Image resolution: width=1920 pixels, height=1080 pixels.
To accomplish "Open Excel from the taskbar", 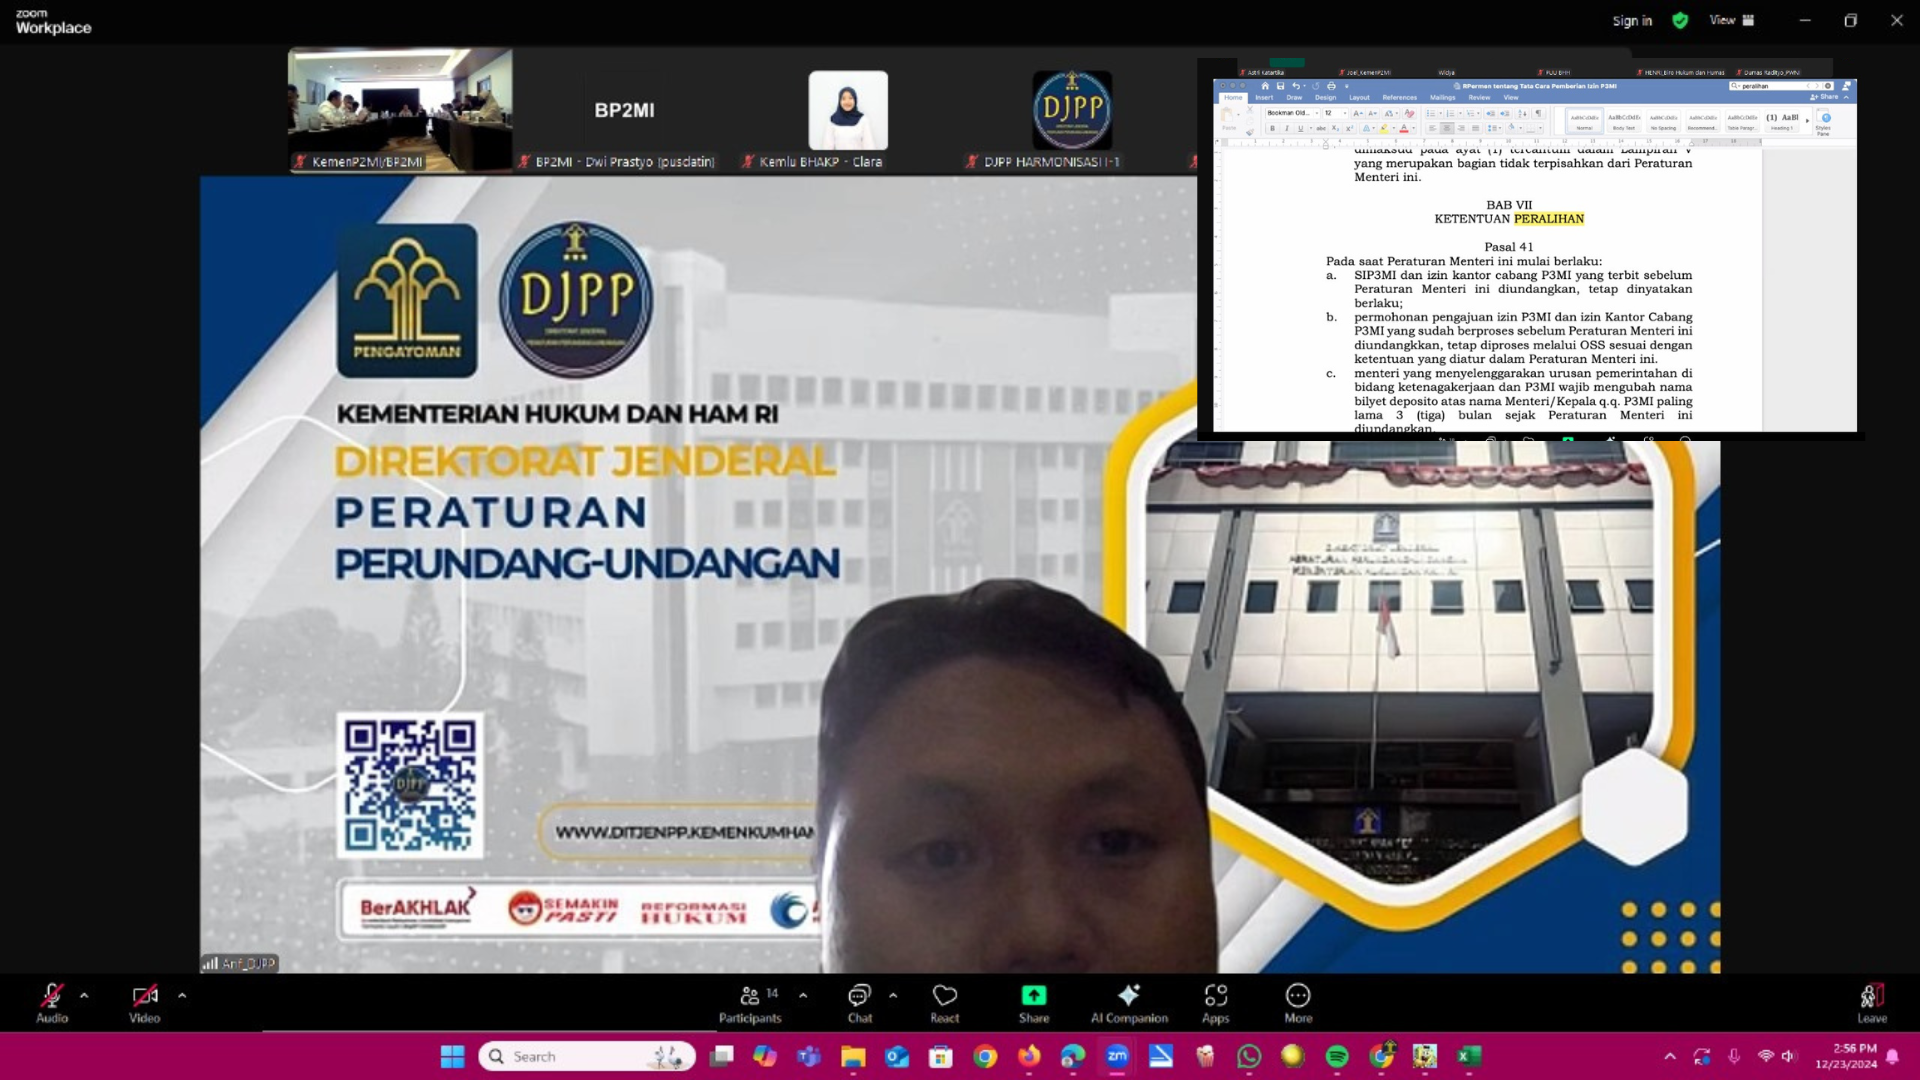I will point(1469,1056).
